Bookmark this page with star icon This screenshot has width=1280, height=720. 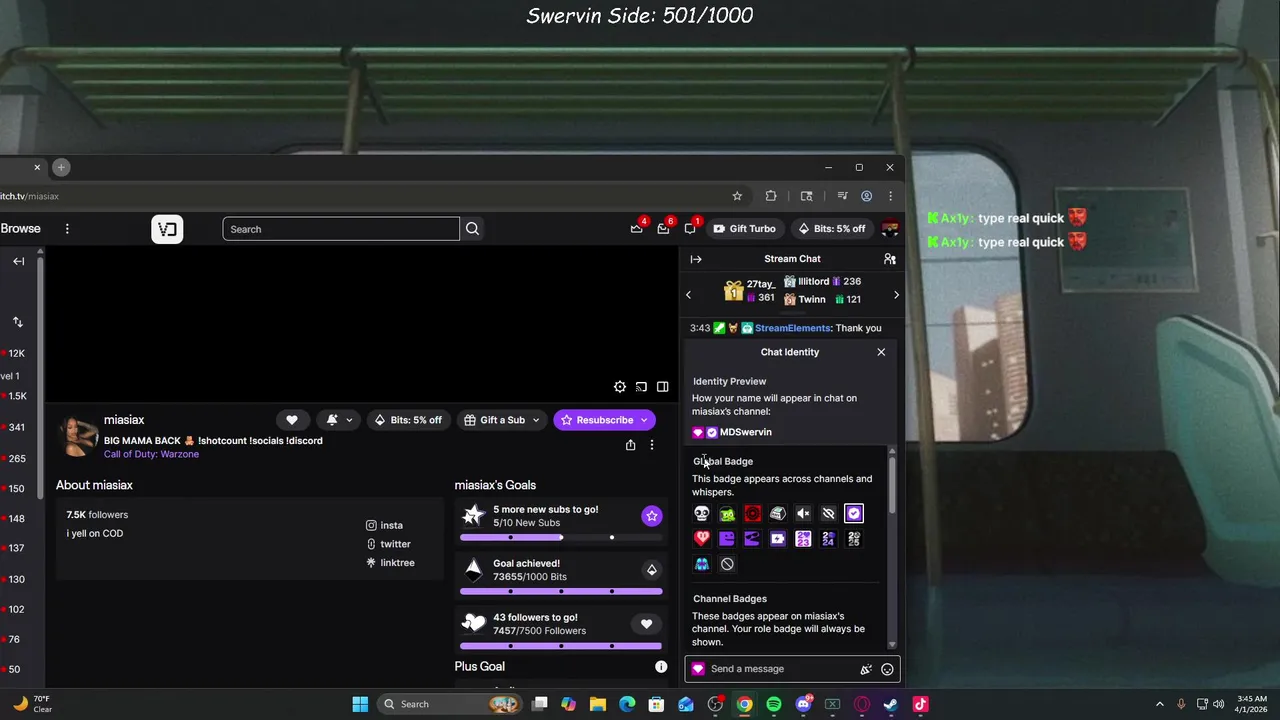pos(737,196)
